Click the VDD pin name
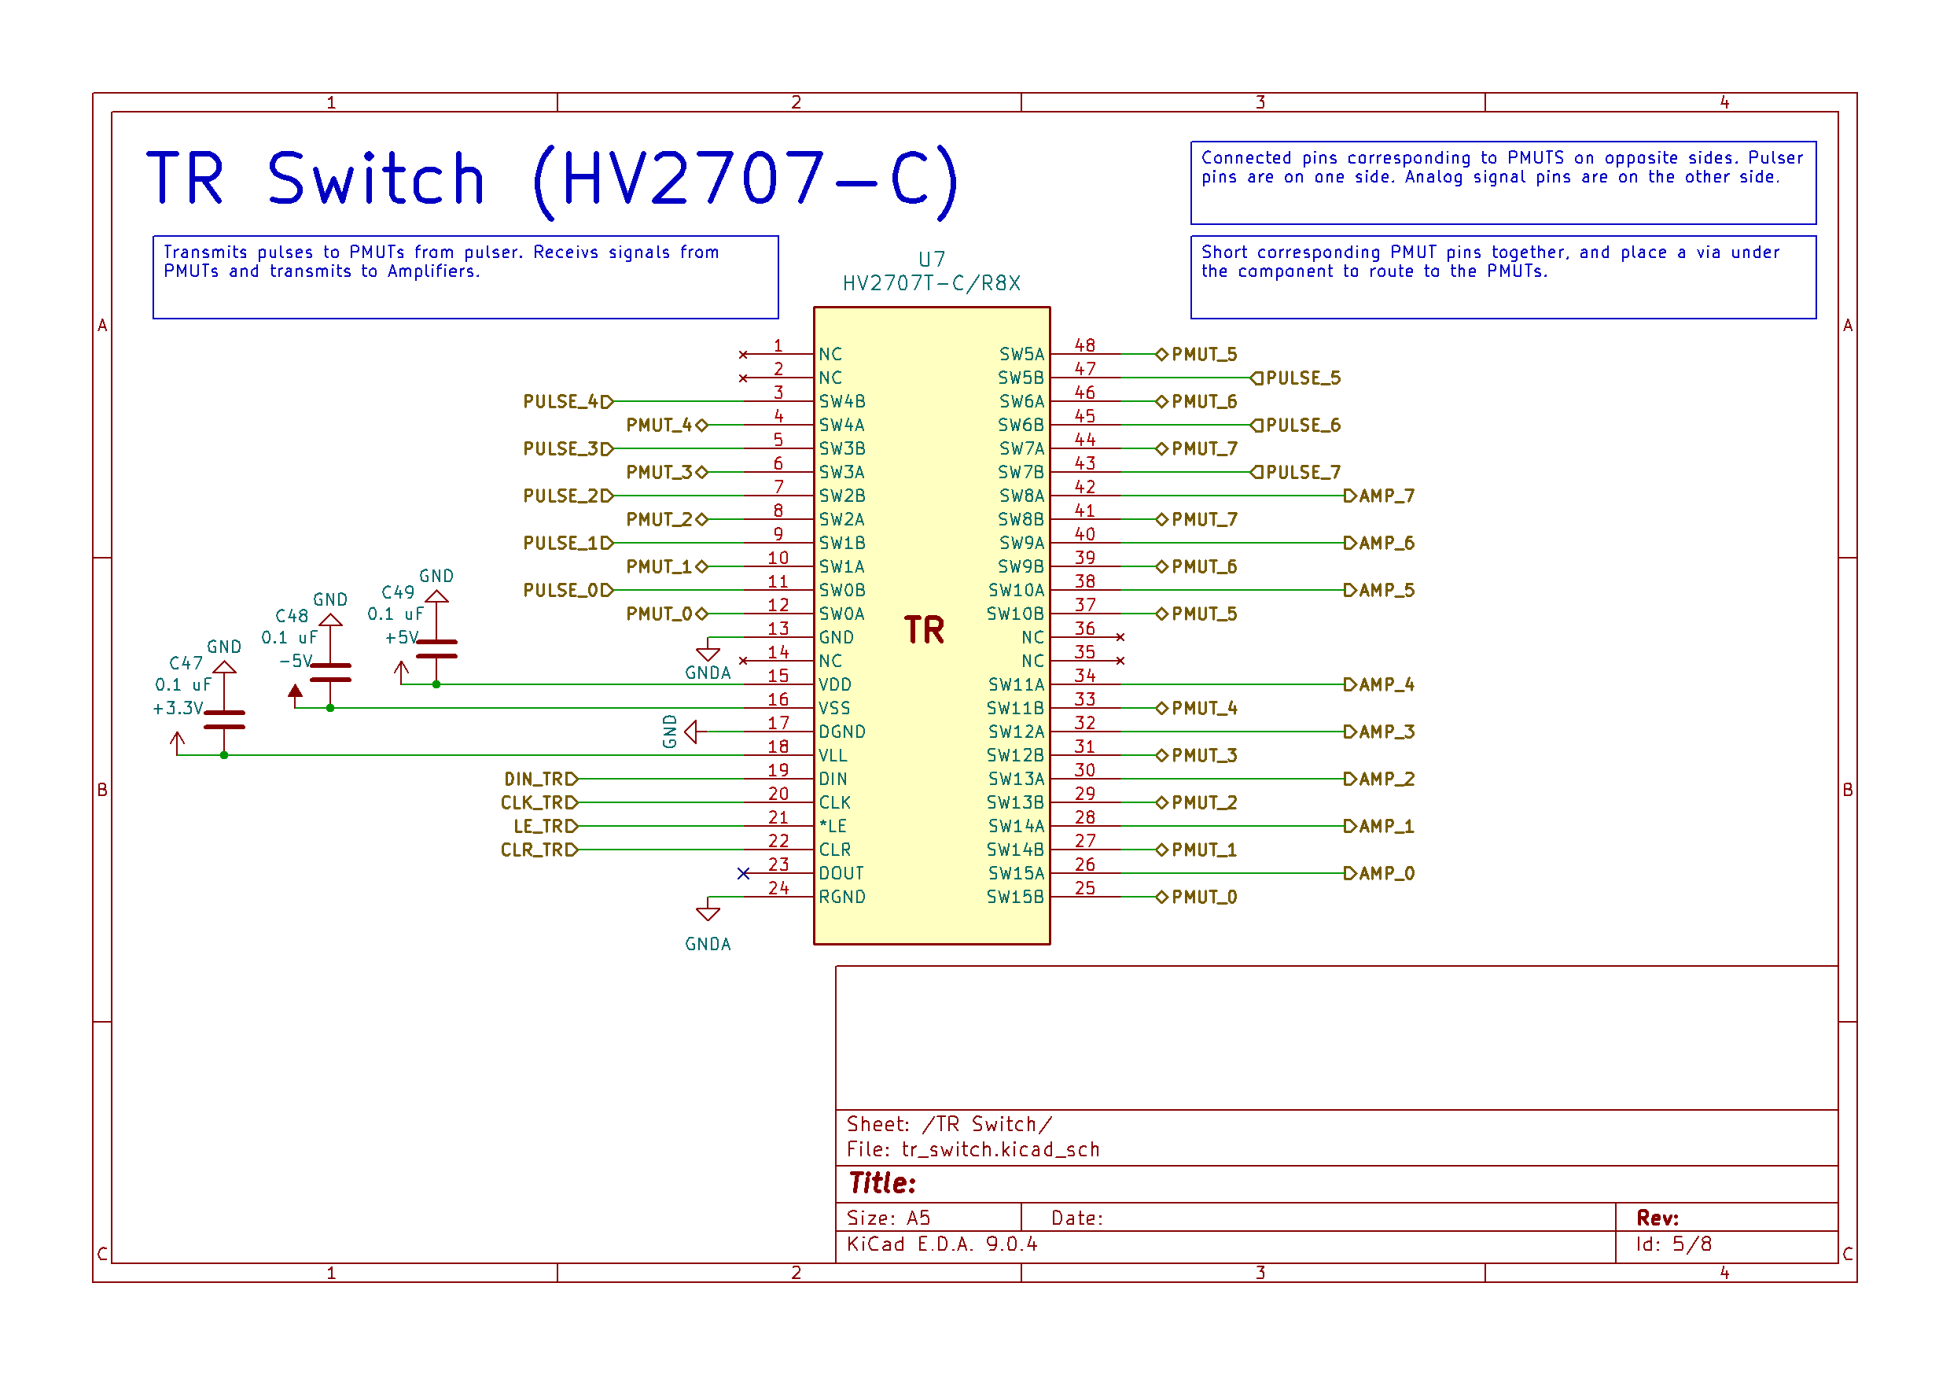Viewport: 1950px width, 1375px height. [835, 685]
